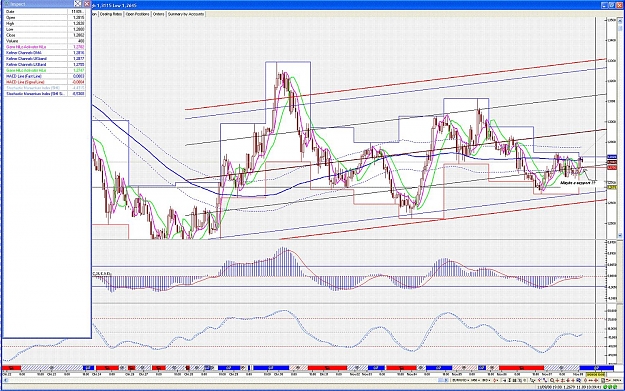Click the magenta Gann HiLo Activator row
The image size is (625, 391).
pyautogui.click(x=45, y=47)
